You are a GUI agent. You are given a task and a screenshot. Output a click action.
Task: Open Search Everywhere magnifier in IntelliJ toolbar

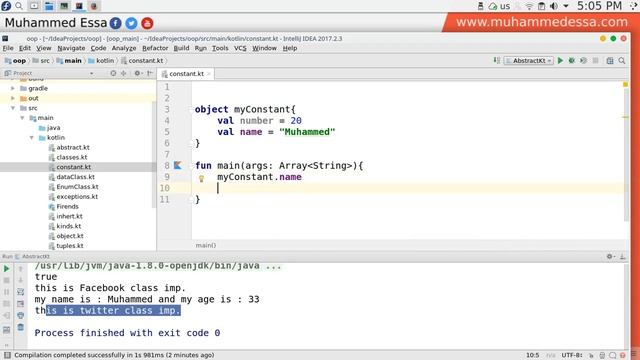pyautogui.click(x=622, y=60)
